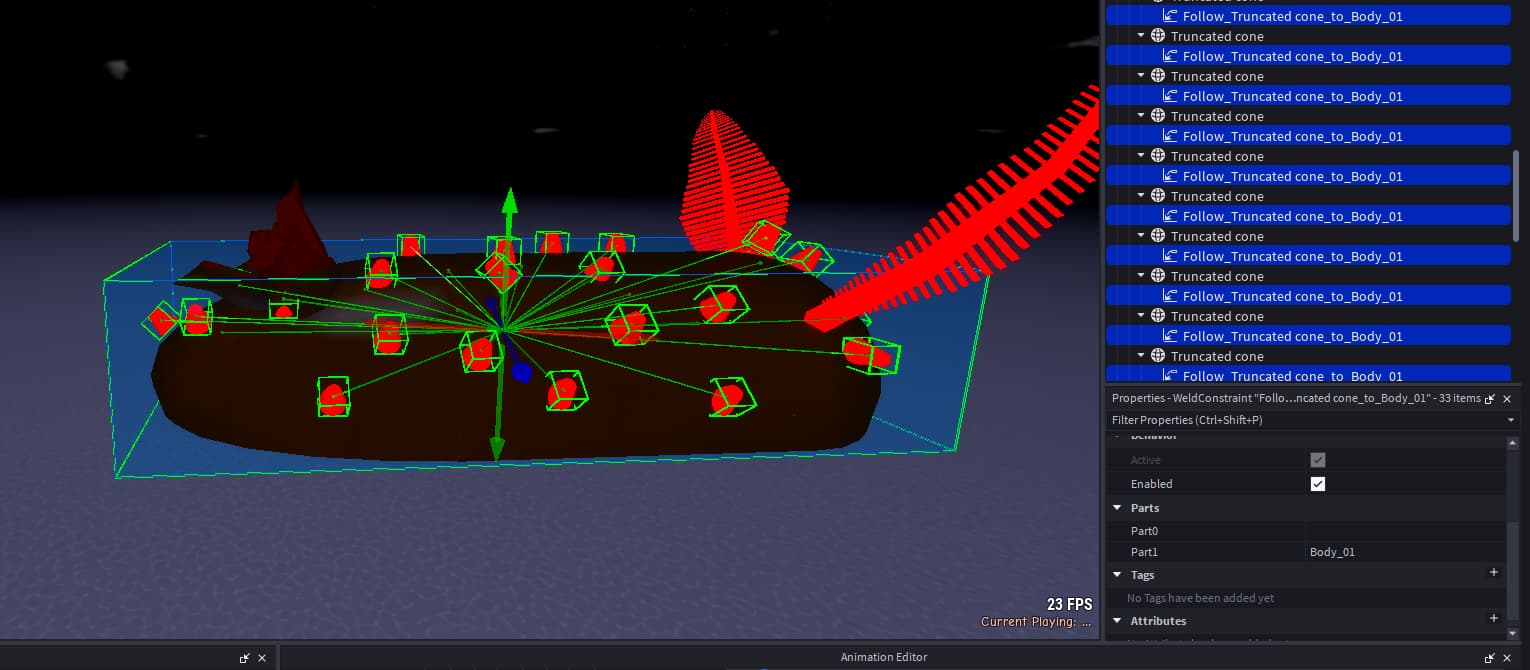Click the Properties panel title text
This screenshot has height=670, width=1530.
pyautogui.click(x=1296, y=398)
